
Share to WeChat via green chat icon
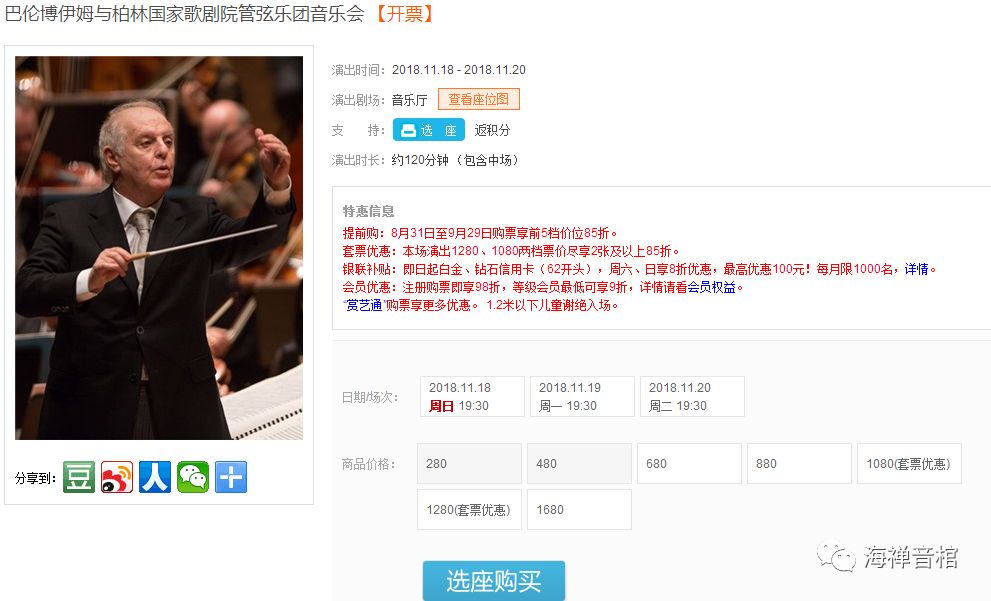coord(193,477)
